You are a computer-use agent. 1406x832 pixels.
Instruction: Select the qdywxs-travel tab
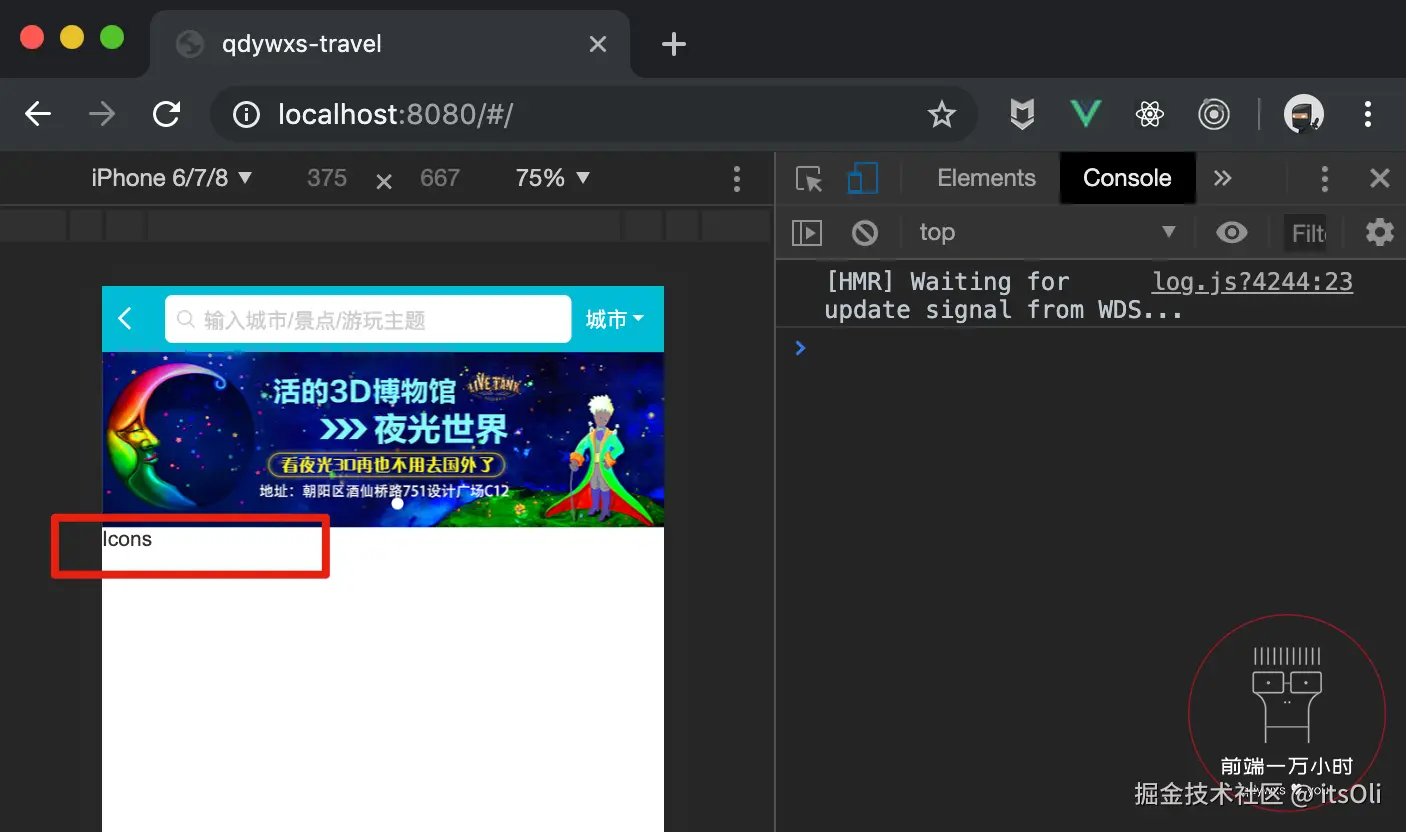click(x=390, y=44)
